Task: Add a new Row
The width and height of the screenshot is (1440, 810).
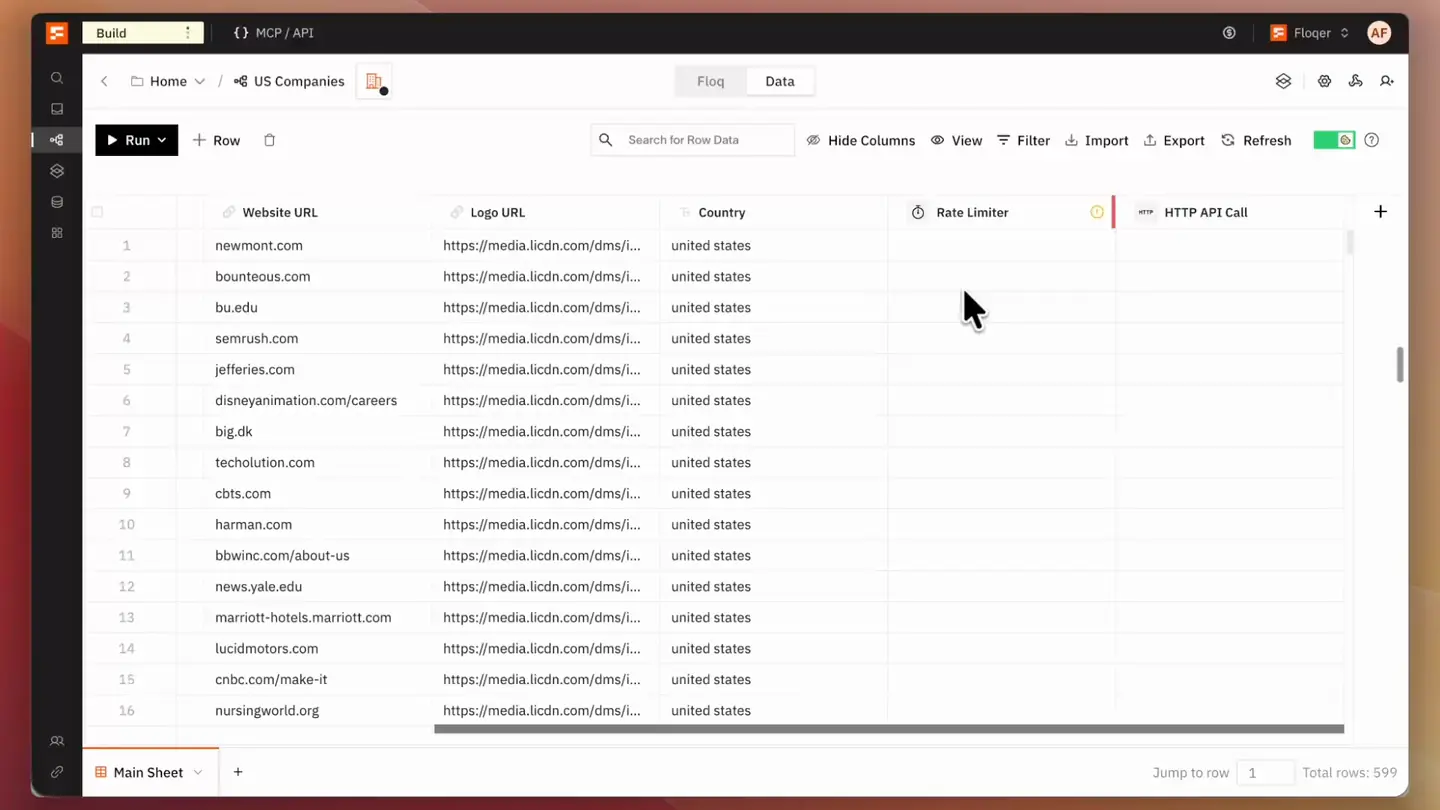Action: 216,140
